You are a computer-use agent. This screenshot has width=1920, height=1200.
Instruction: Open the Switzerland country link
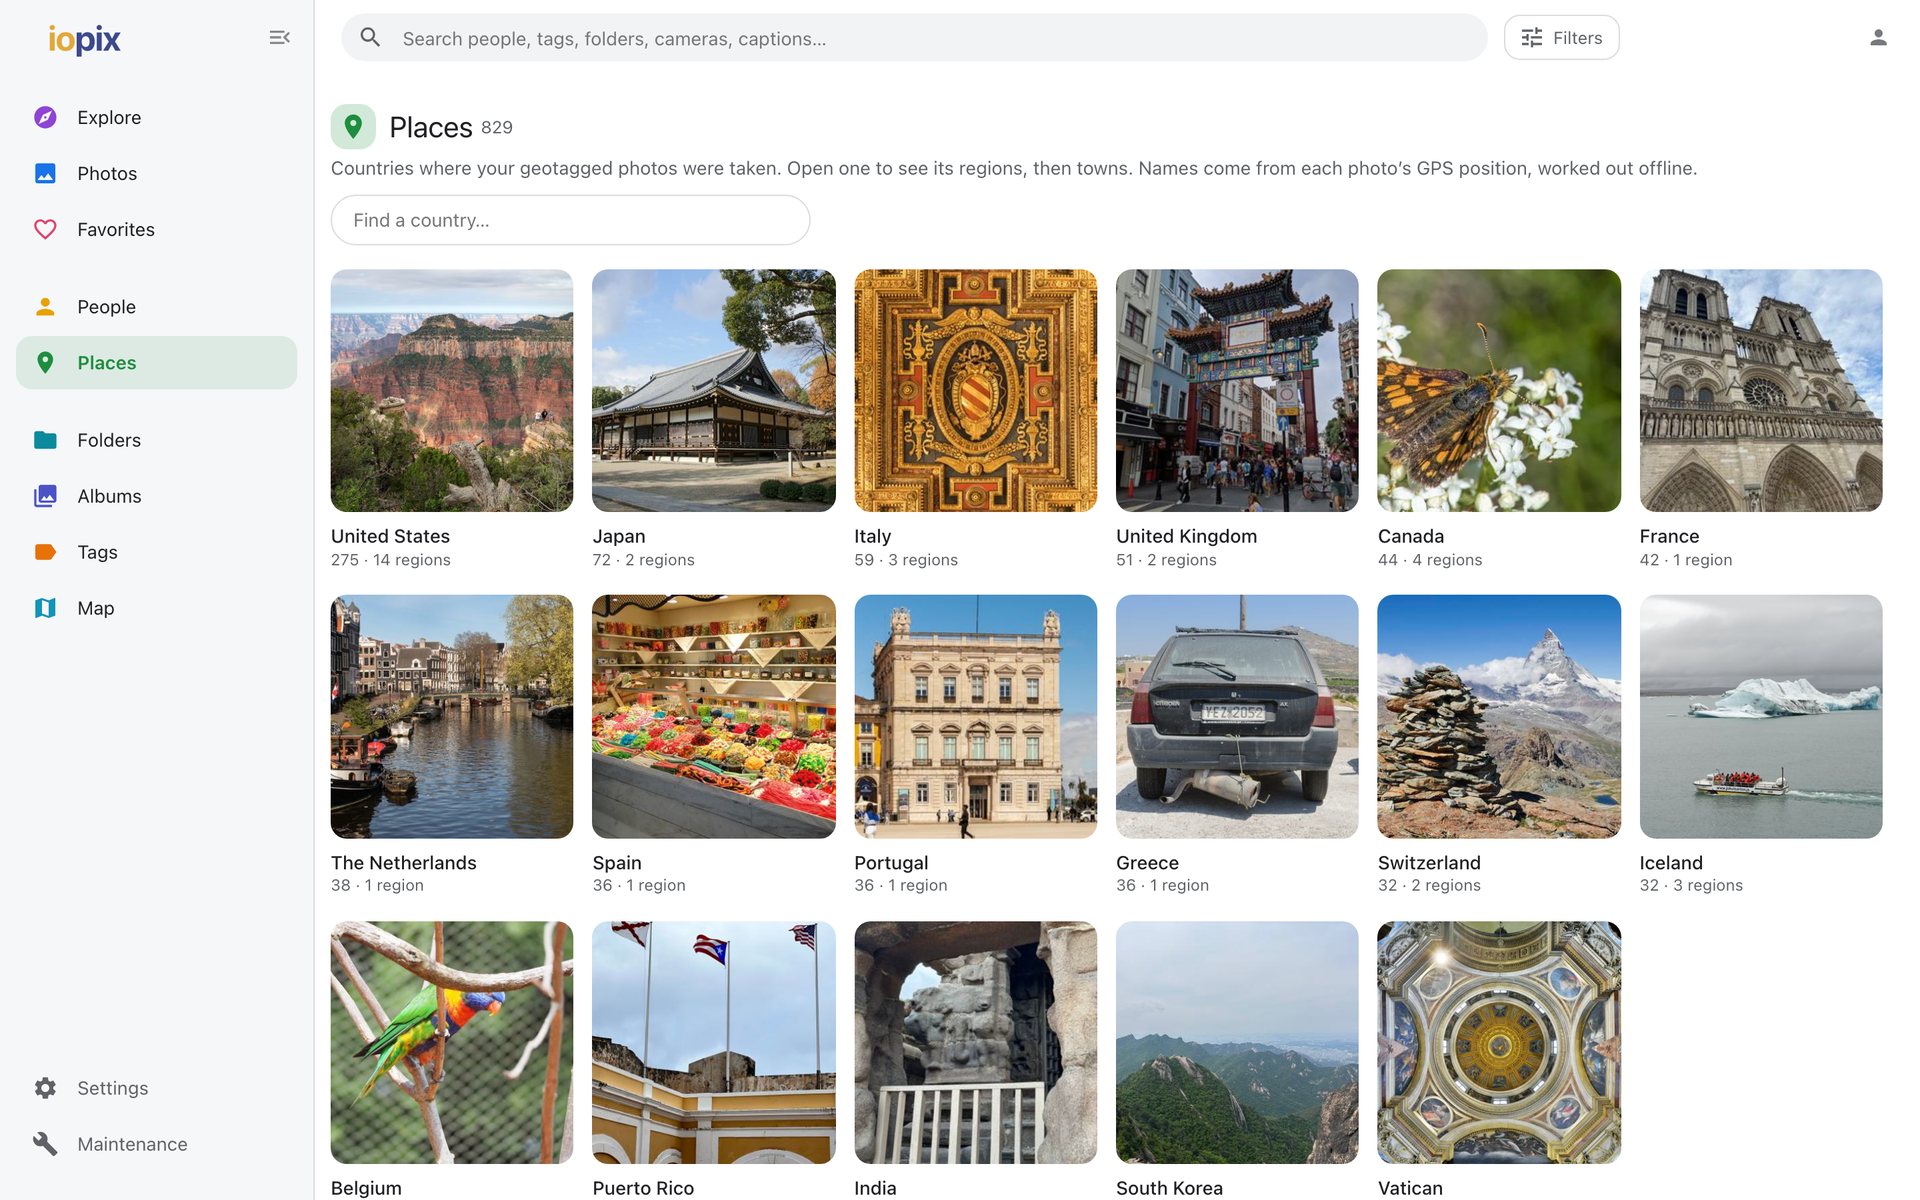click(1428, 863)
